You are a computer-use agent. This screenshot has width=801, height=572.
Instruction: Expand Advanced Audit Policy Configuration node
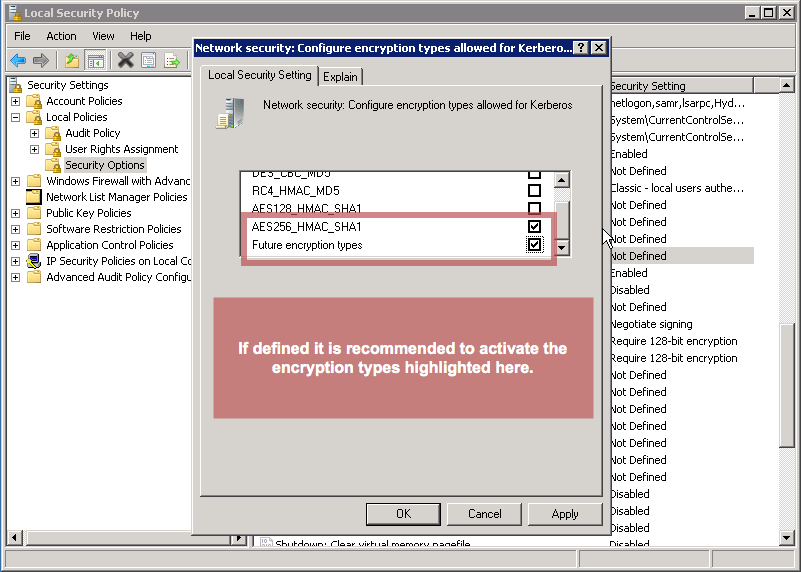15,277
